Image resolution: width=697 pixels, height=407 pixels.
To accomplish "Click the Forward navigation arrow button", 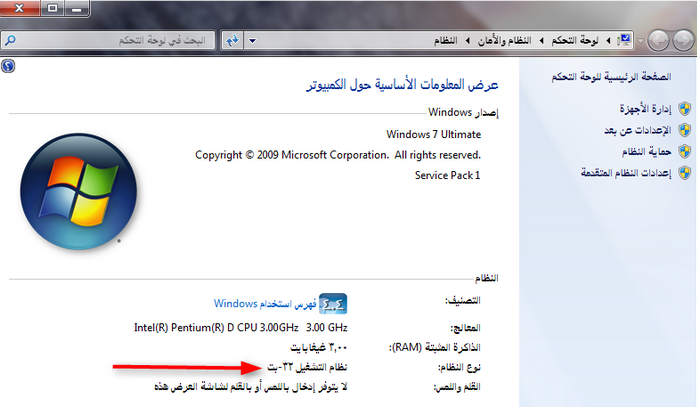I will tap(658, 40).
